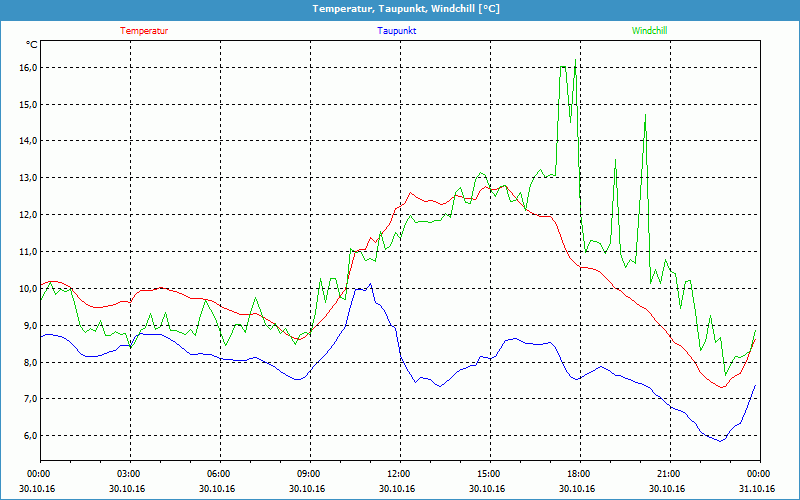Click the 6,0 y-axis value
The width and height of the screenshot is (800, 500).
[30, 436]
